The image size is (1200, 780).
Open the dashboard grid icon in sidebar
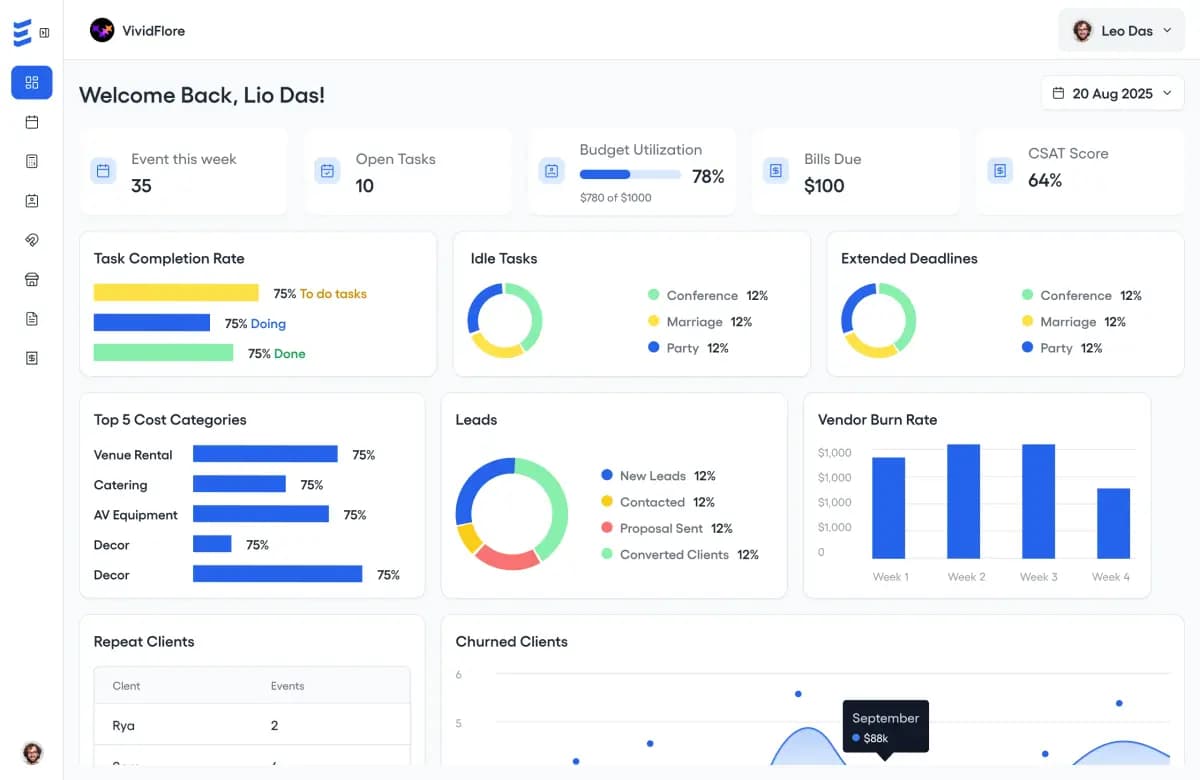click(x=31, y=83)
